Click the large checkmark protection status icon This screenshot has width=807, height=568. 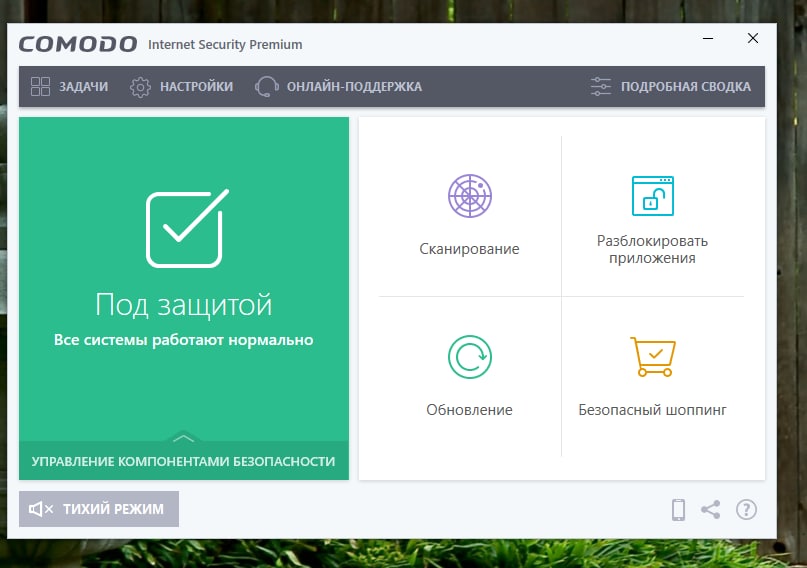point(187,228)
